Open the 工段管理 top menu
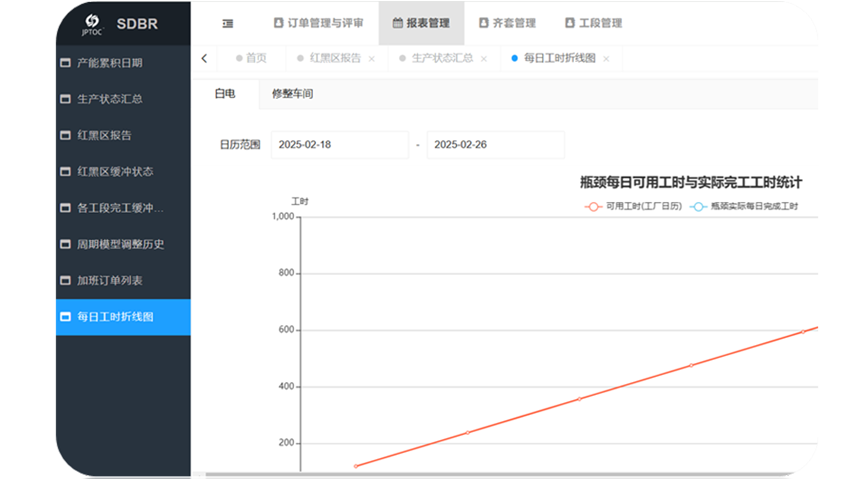 [593, 23]
